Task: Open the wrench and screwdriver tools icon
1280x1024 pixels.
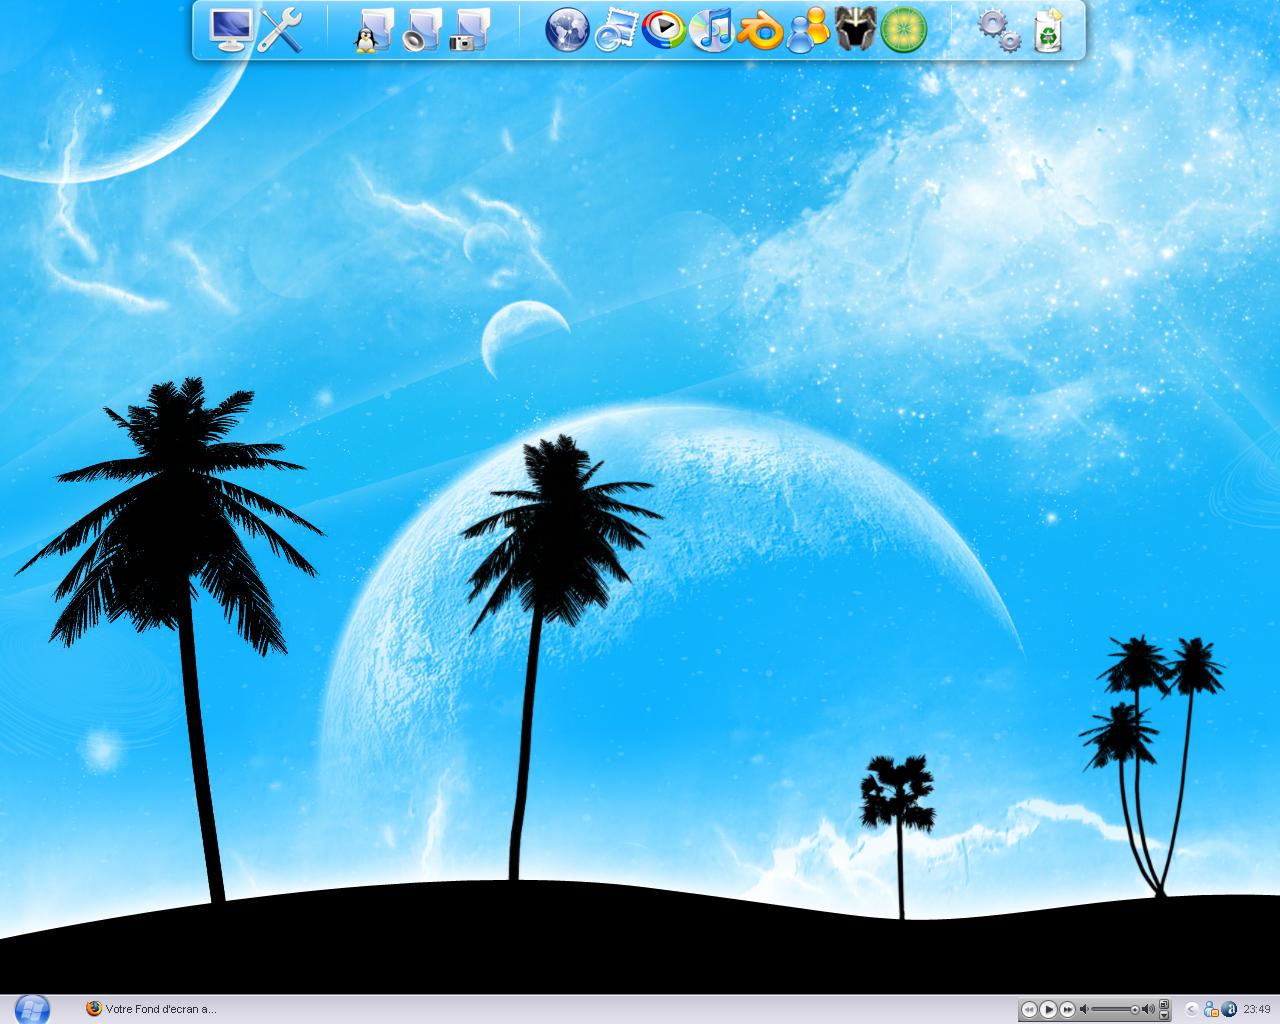Action: coord(280,30)
